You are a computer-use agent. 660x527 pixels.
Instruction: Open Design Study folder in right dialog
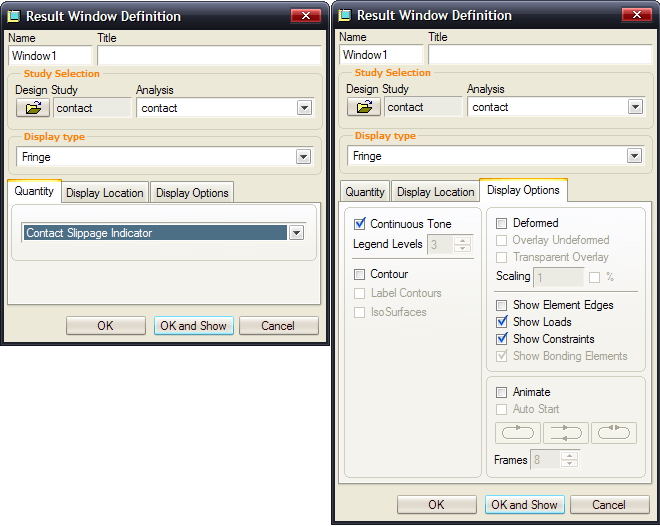tap(364, 106)
